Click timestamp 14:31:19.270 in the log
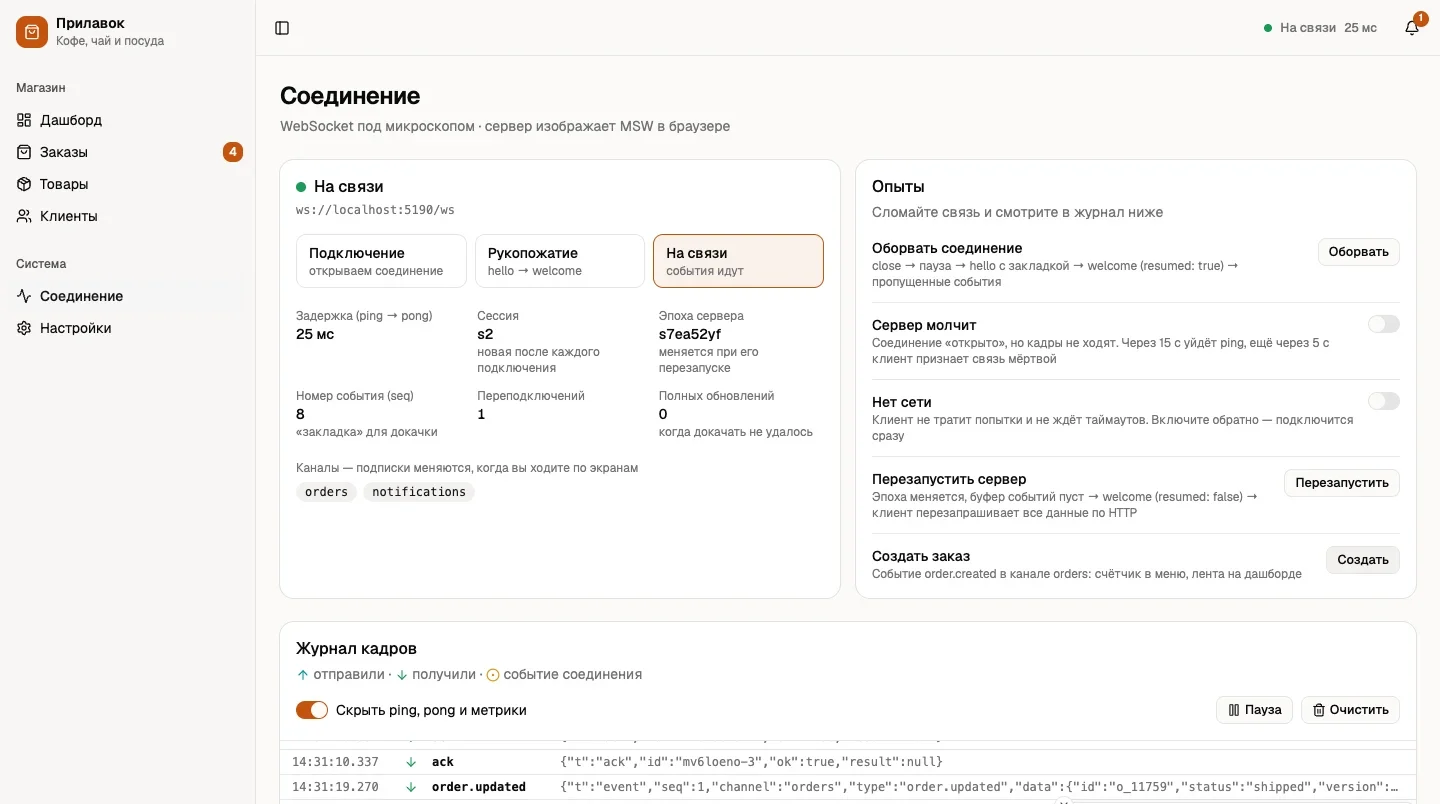The height and width of the screenshot is (804, 1440). (x=335, y=787)
